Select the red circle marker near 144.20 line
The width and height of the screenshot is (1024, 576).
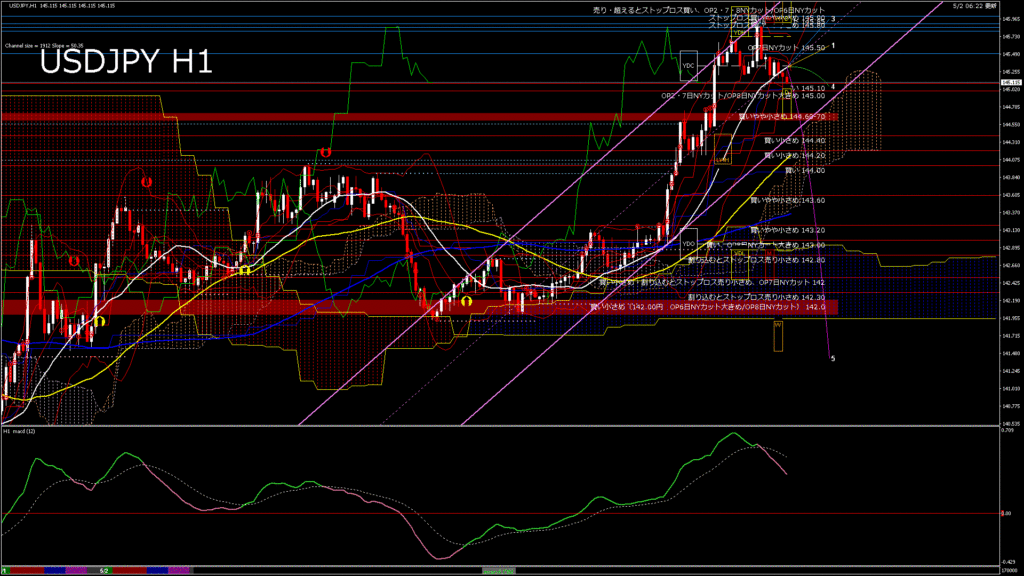pyautogui.click(x=326, y=151)
